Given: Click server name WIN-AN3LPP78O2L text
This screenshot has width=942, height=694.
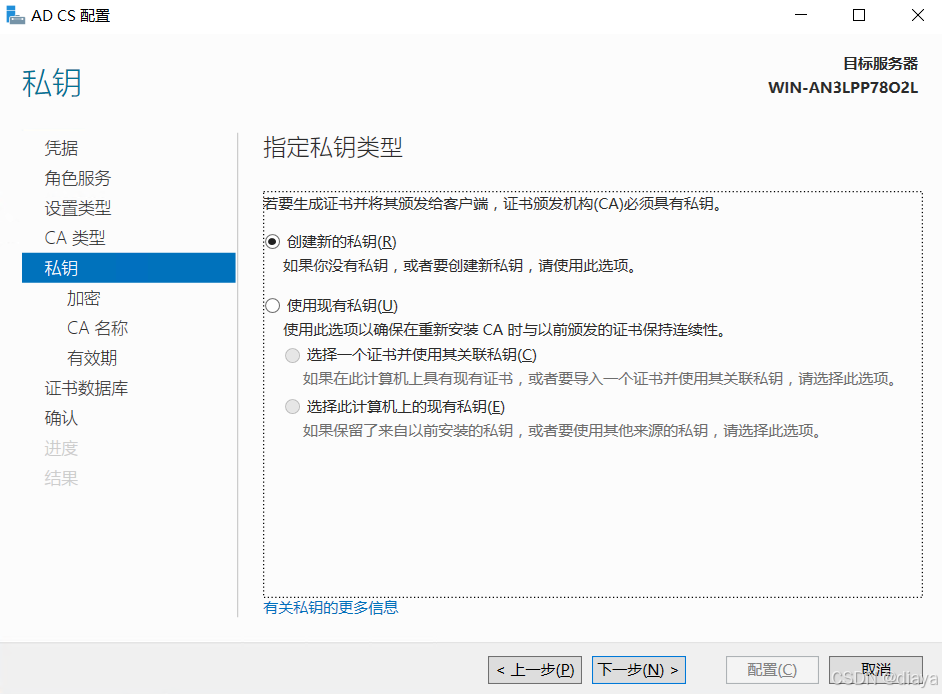Looking at the screenshot, I should point(843,88).
